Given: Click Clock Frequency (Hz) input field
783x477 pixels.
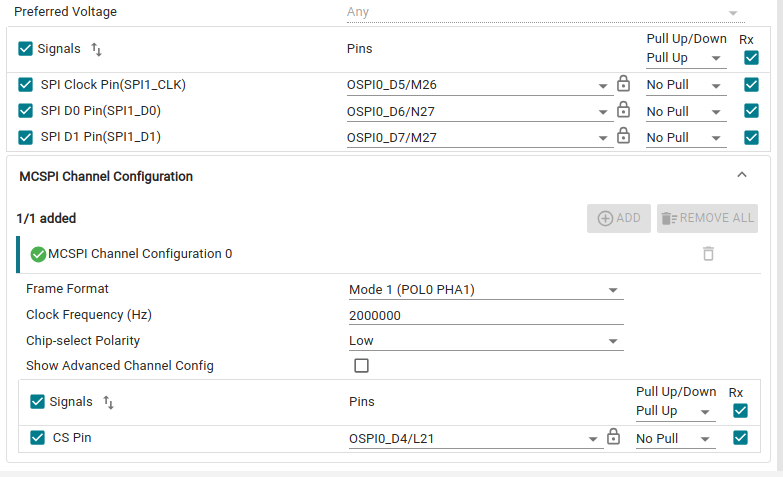Looking at the screenshot, I should [486, 316].
